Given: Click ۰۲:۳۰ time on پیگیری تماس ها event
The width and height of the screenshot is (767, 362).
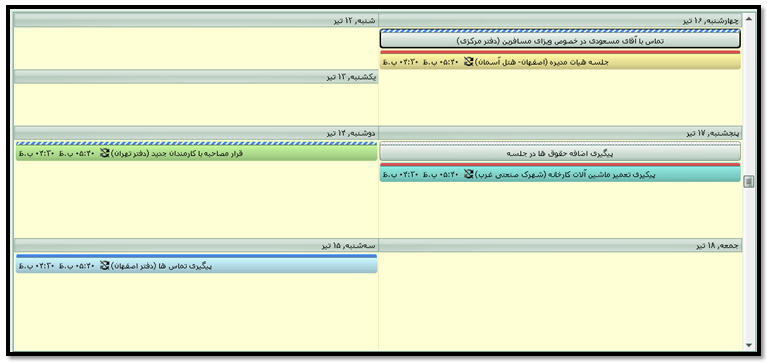Looking at the screenshot, I should click(x=37, y=266).
